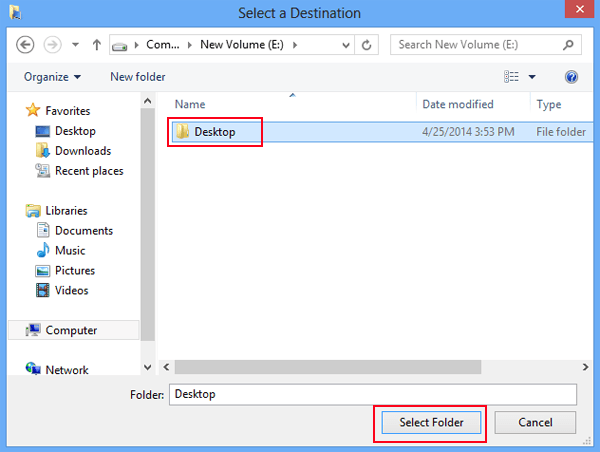Click the Forward navigation arrow
This screenshot has height=452, width=600.
(52, 45)
